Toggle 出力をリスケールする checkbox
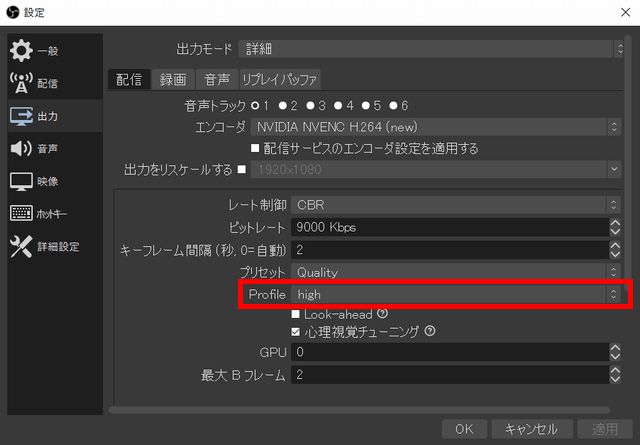Screen dimensions: 640x445 pos(242,169)
